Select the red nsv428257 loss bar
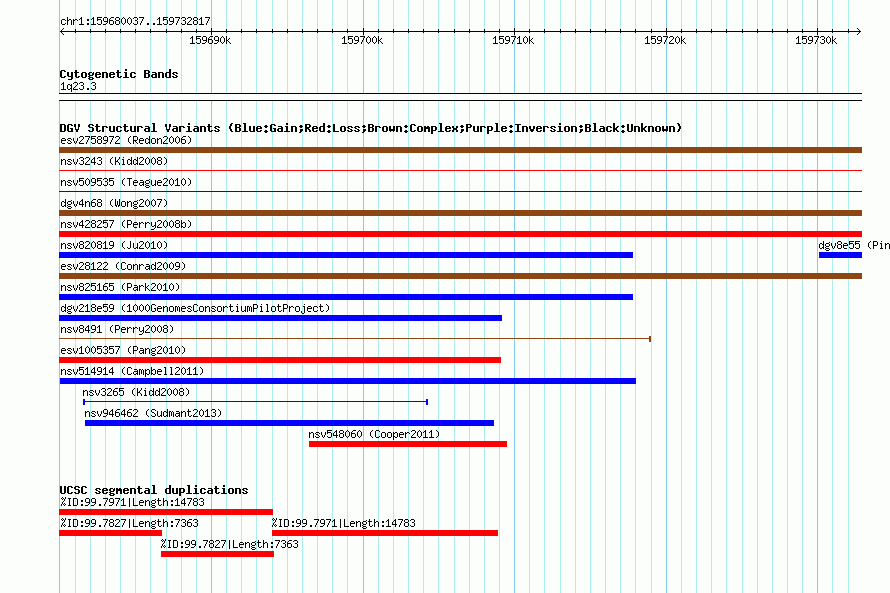The height and width of the screenshot is (593, 890). (460, 234)
